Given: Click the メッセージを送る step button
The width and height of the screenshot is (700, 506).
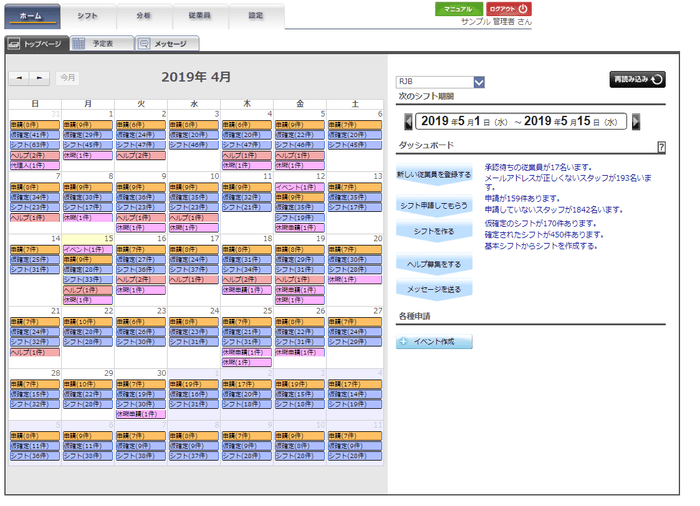Looking at the screenshot, I should [x=433, y=289].
